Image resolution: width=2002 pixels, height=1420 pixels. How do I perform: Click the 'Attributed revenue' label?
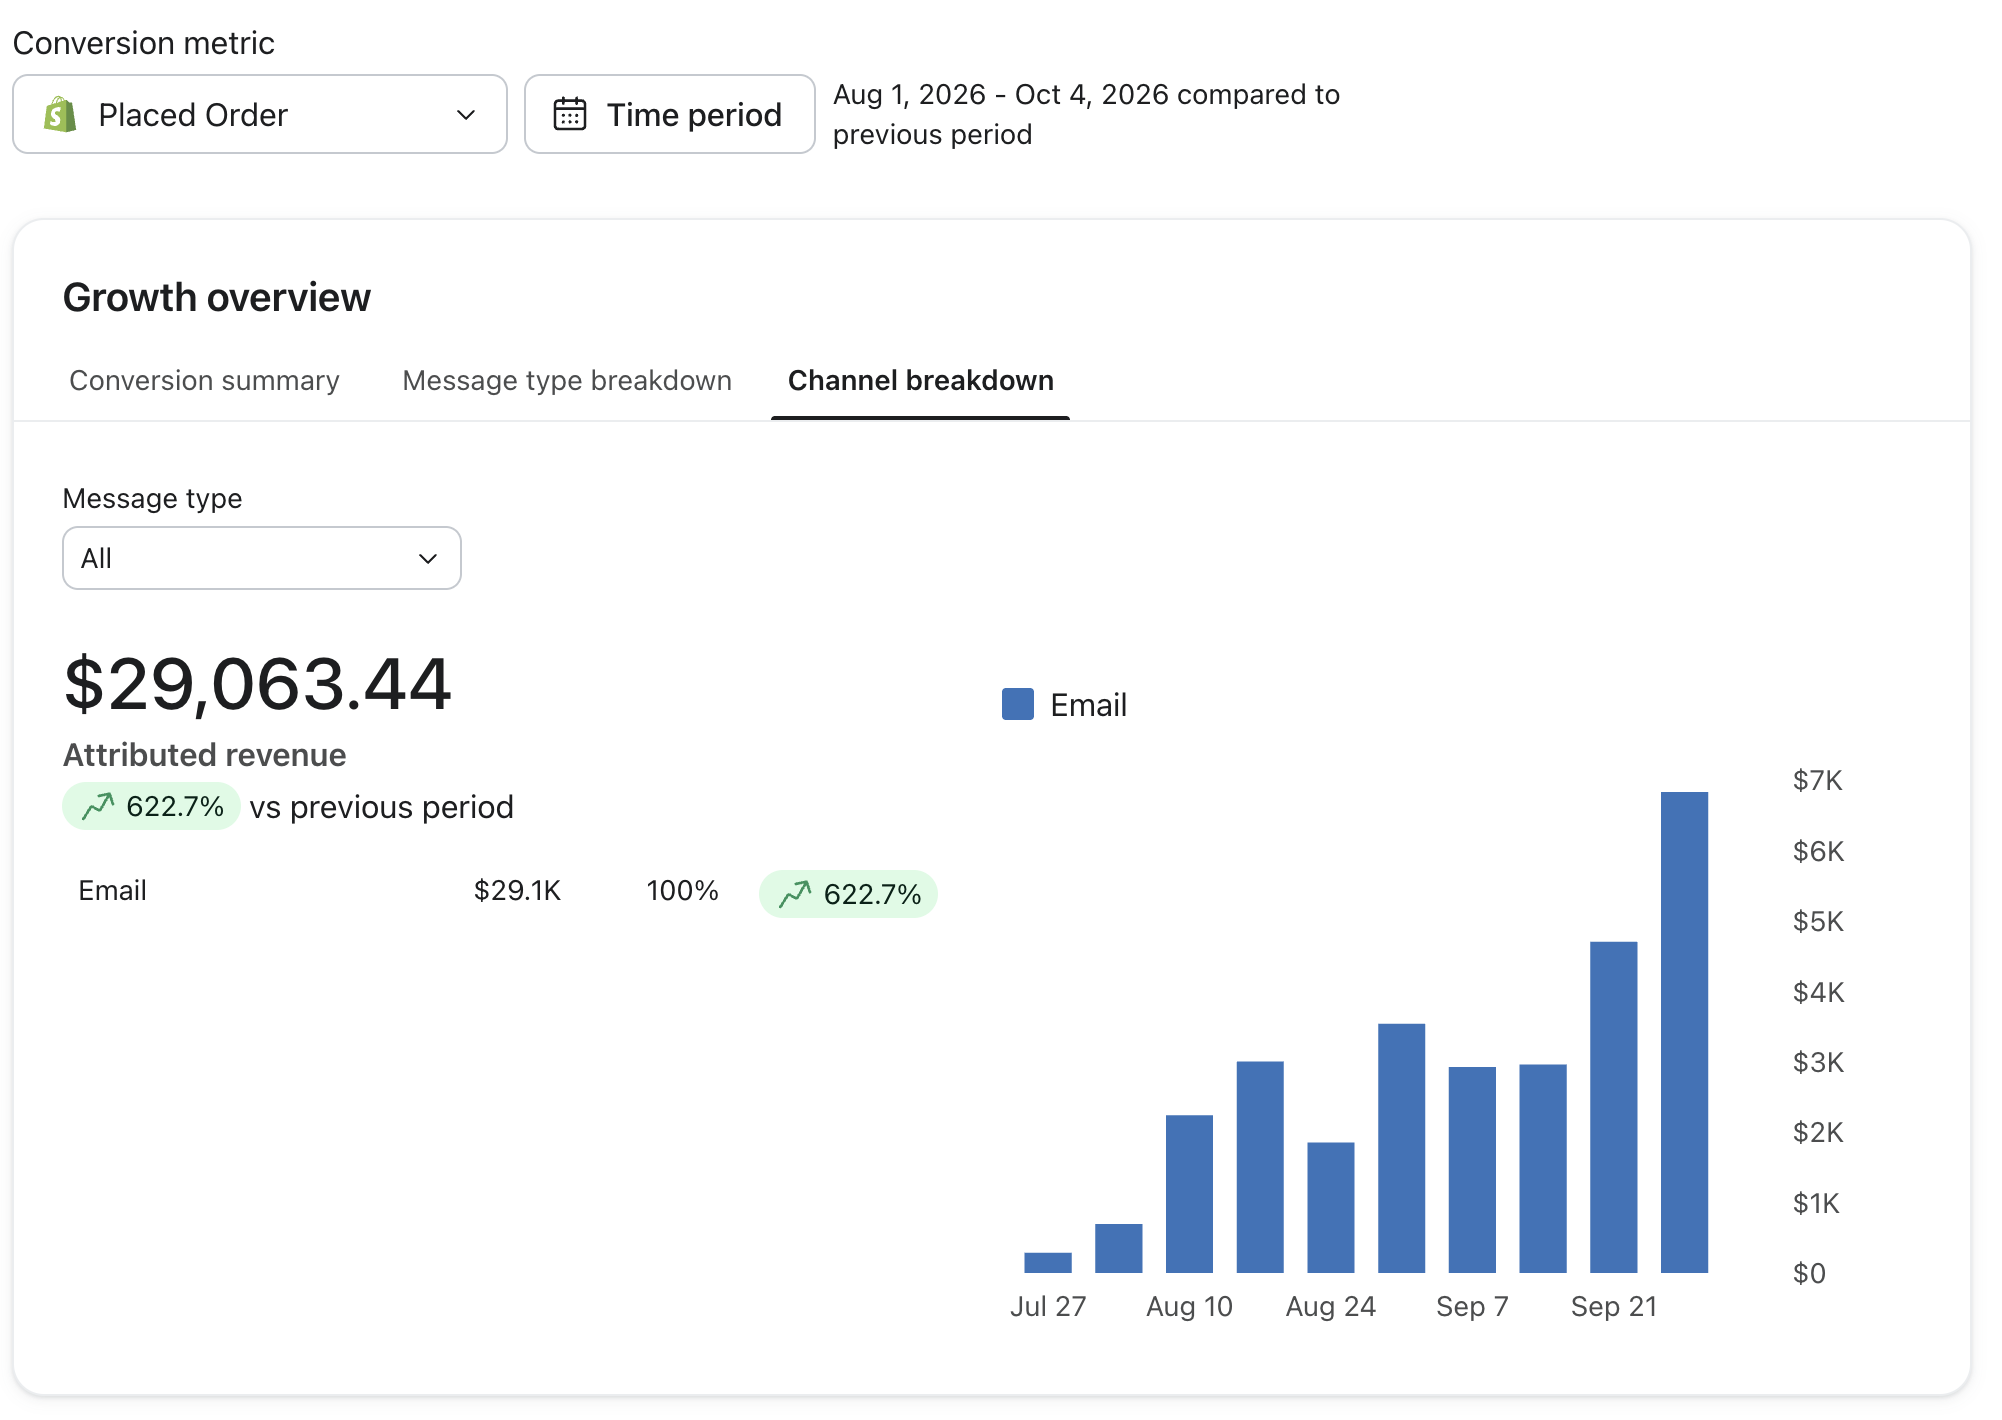[205, 755]
